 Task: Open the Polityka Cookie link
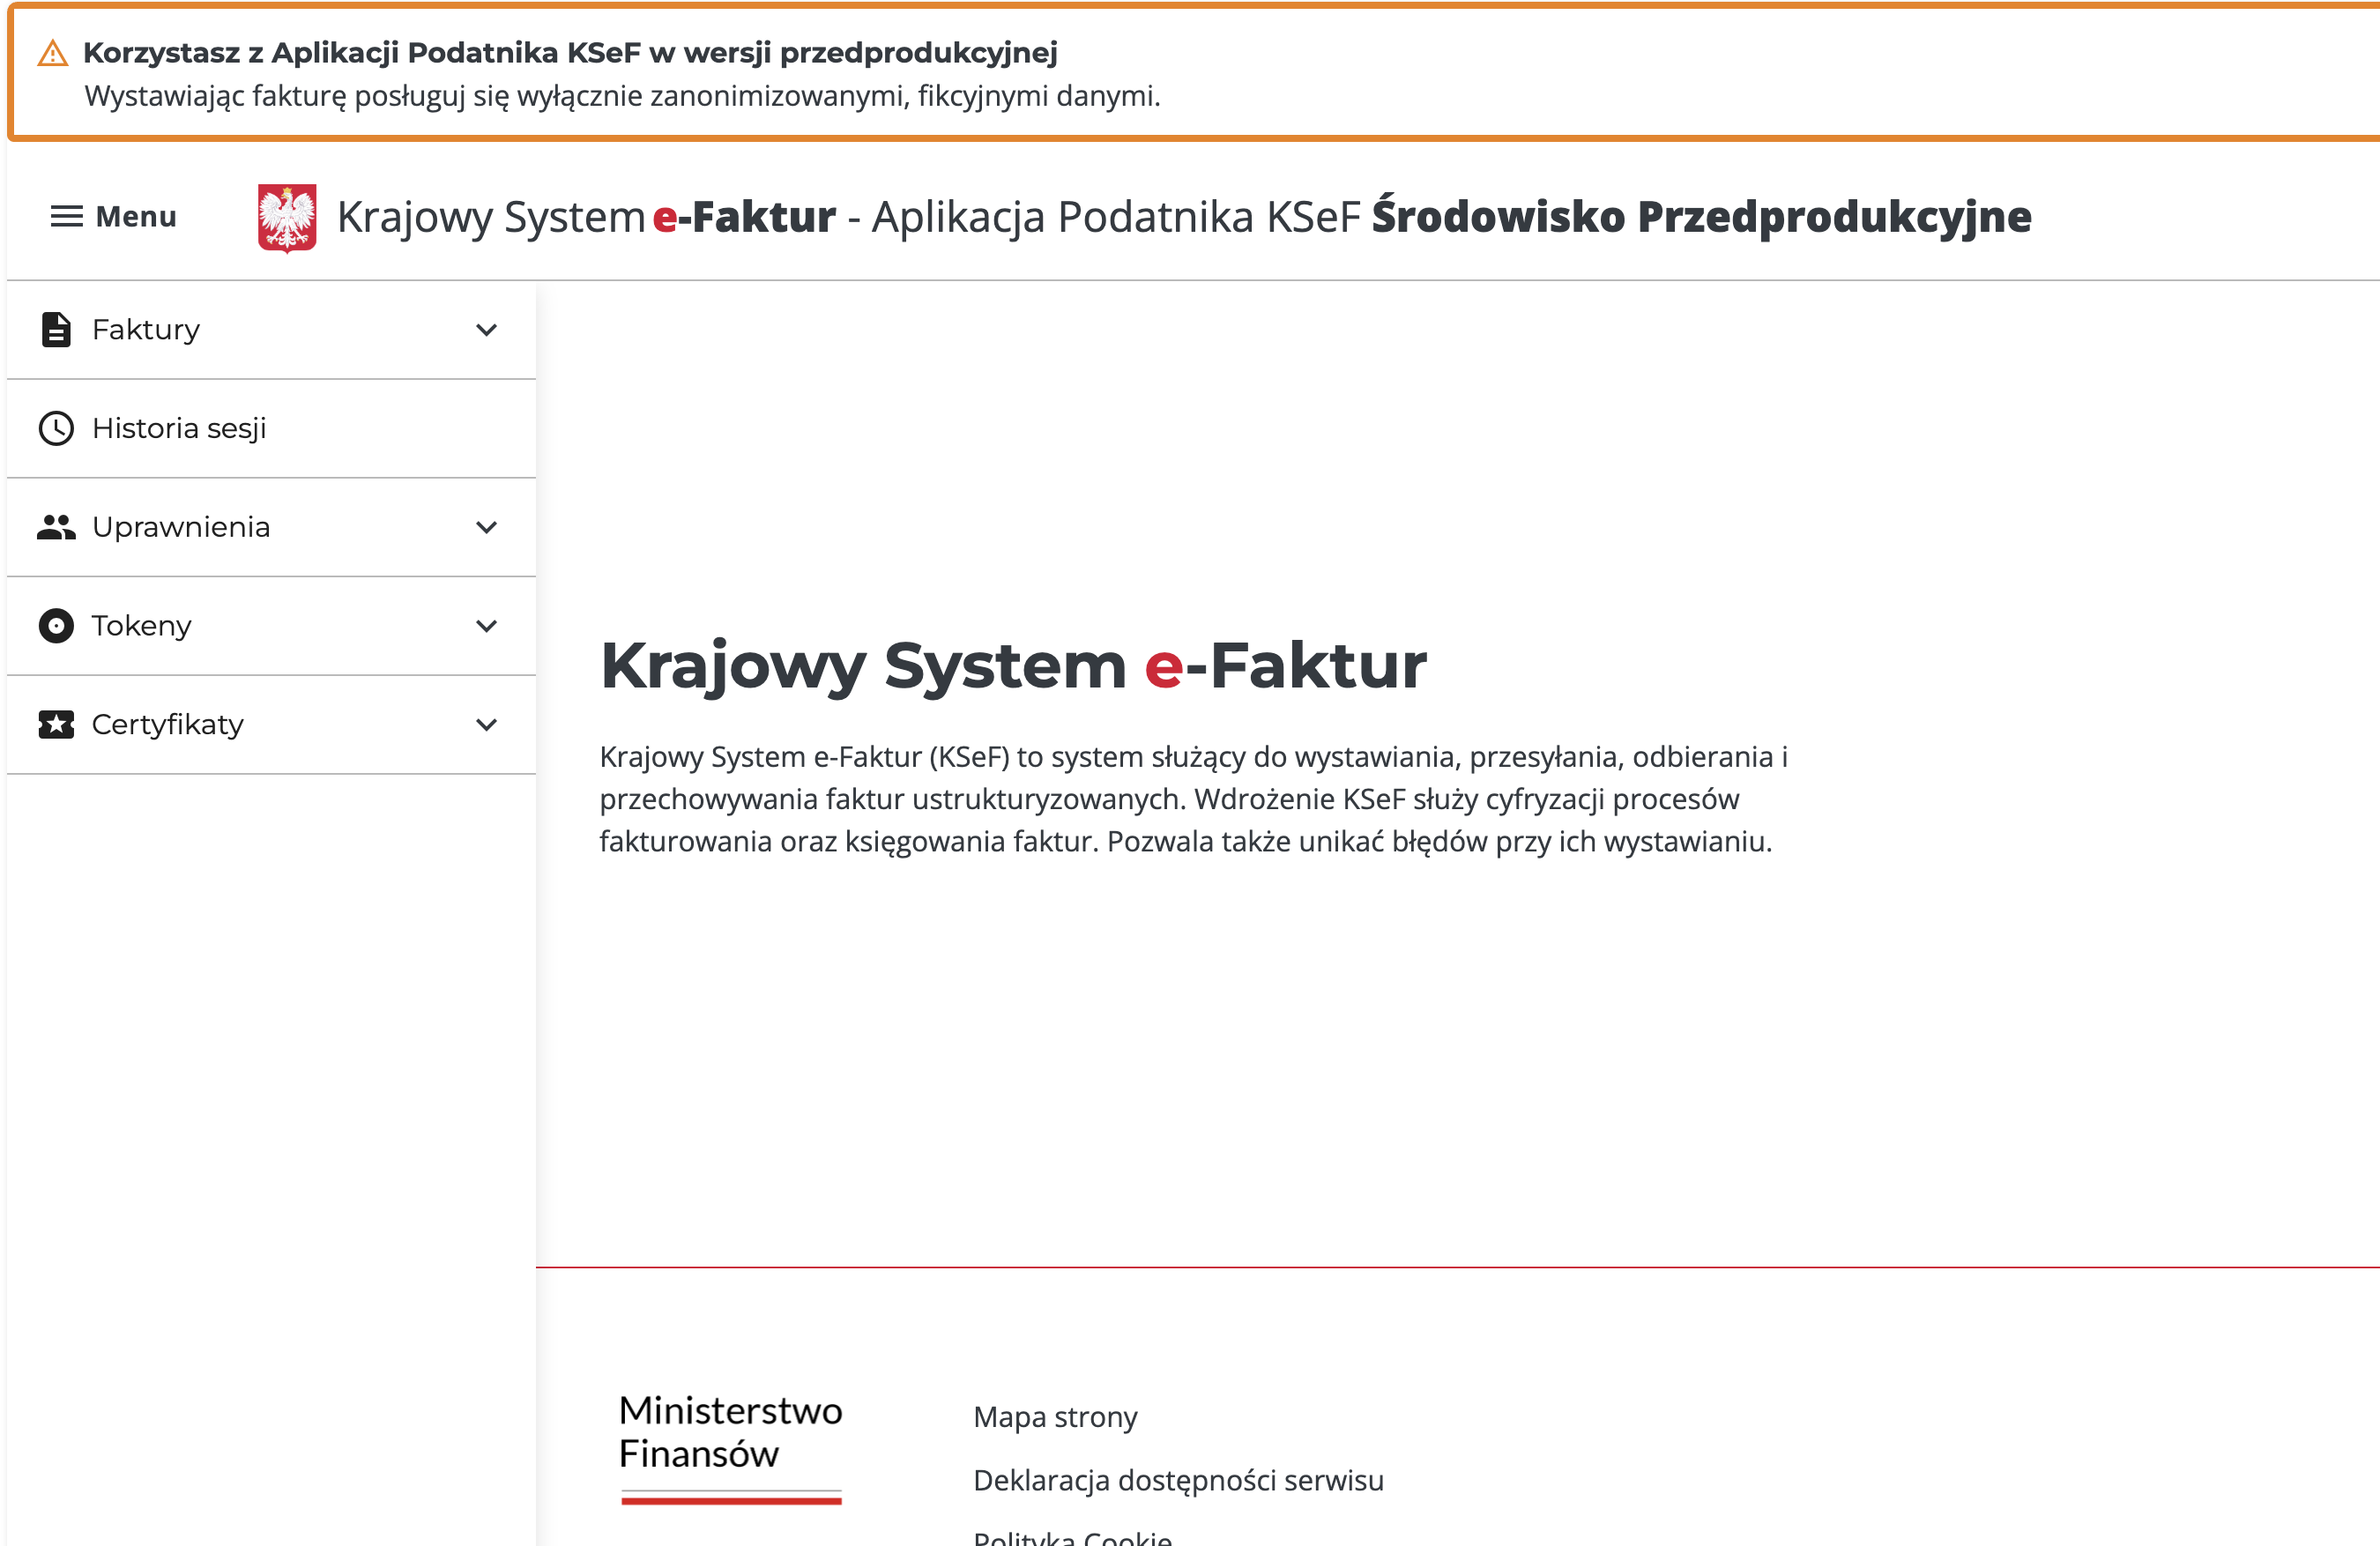(1072, 1537)
